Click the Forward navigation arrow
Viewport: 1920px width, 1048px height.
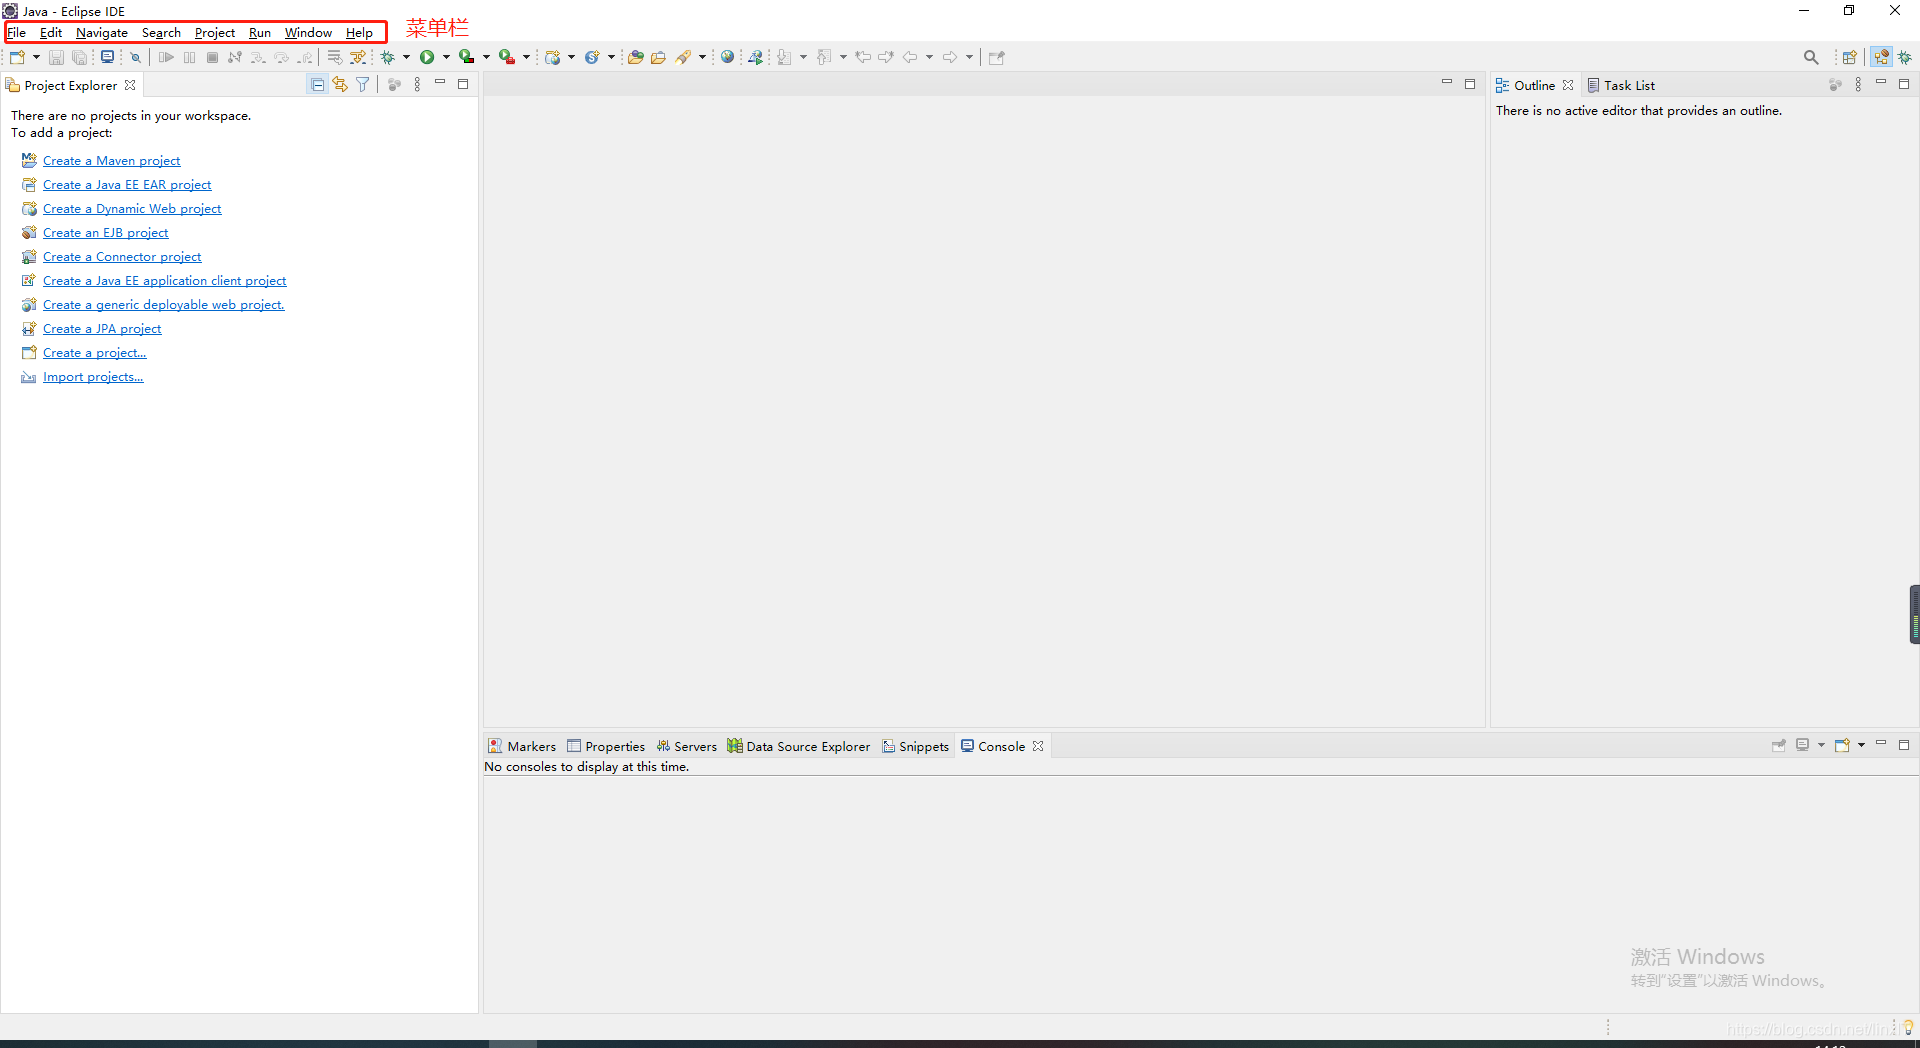[x=949, y=57]
